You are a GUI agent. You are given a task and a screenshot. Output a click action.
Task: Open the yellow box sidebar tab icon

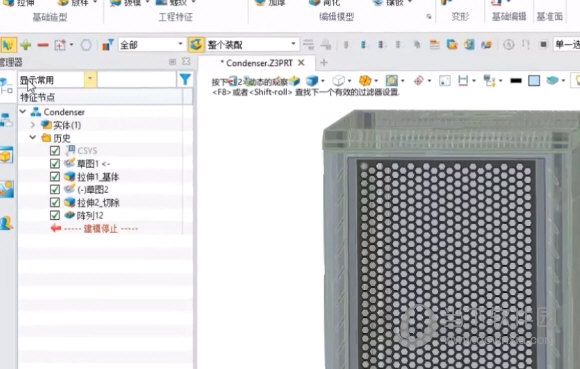pos(7,155)
